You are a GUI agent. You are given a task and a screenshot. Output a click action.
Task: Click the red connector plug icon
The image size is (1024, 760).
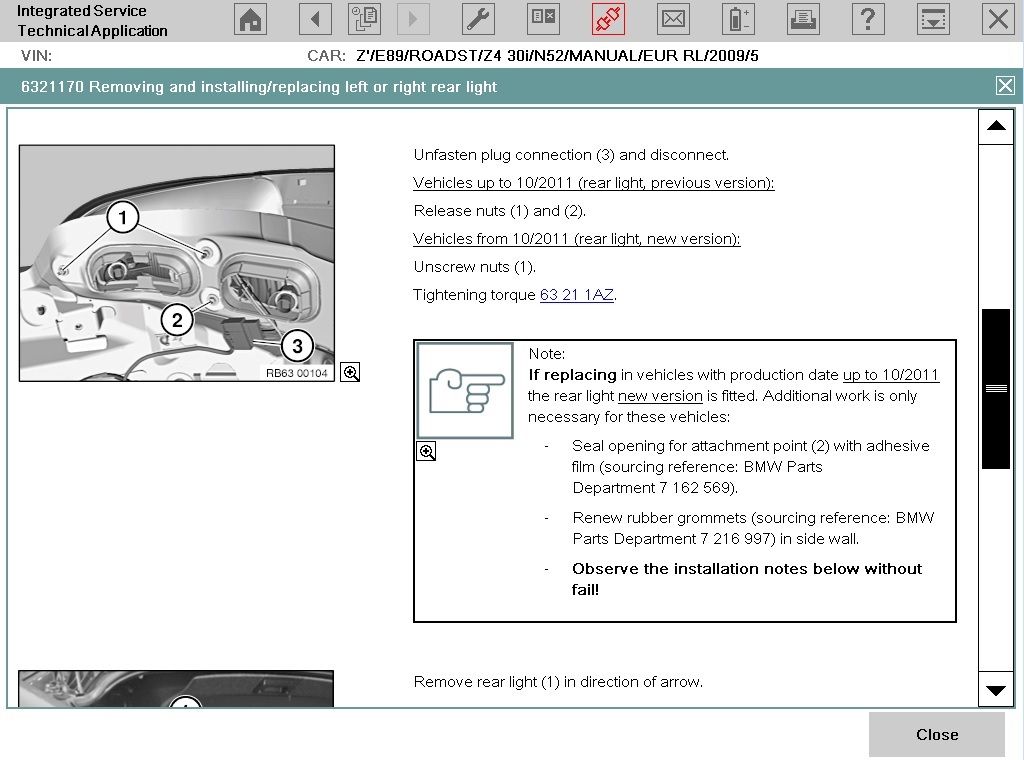coord(608,19)
